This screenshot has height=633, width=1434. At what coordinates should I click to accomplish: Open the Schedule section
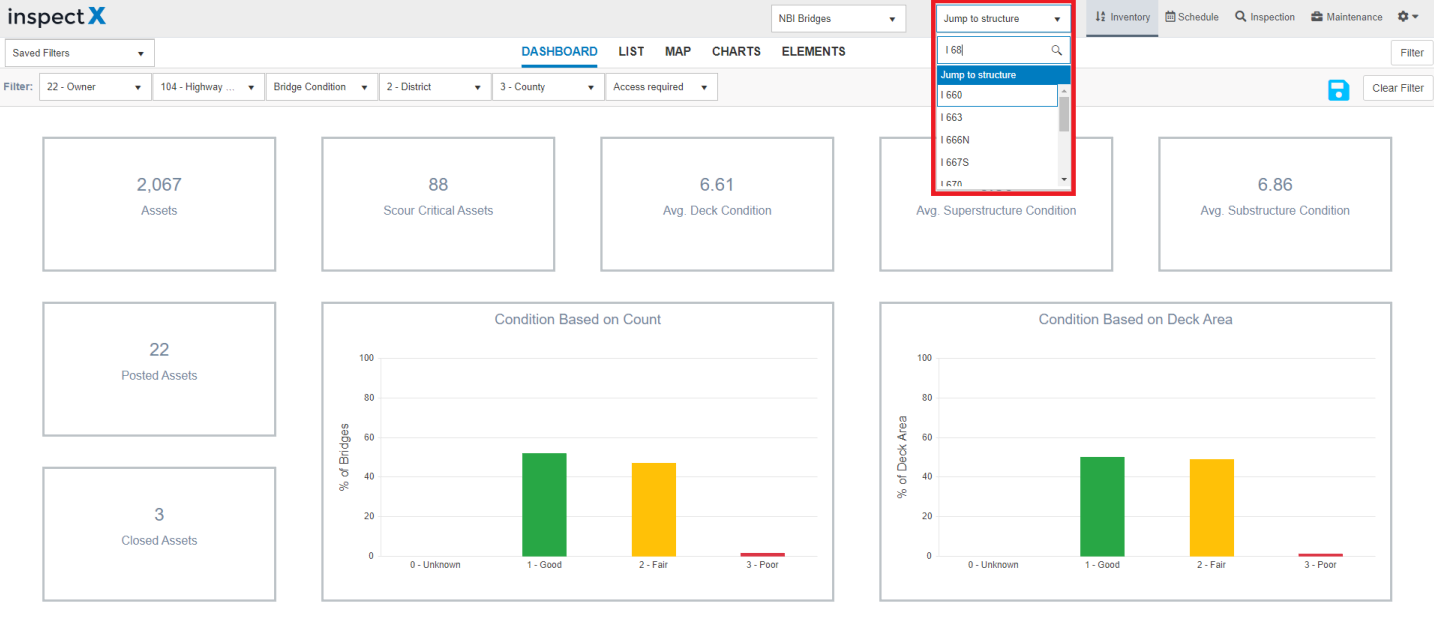point(1192,17)
